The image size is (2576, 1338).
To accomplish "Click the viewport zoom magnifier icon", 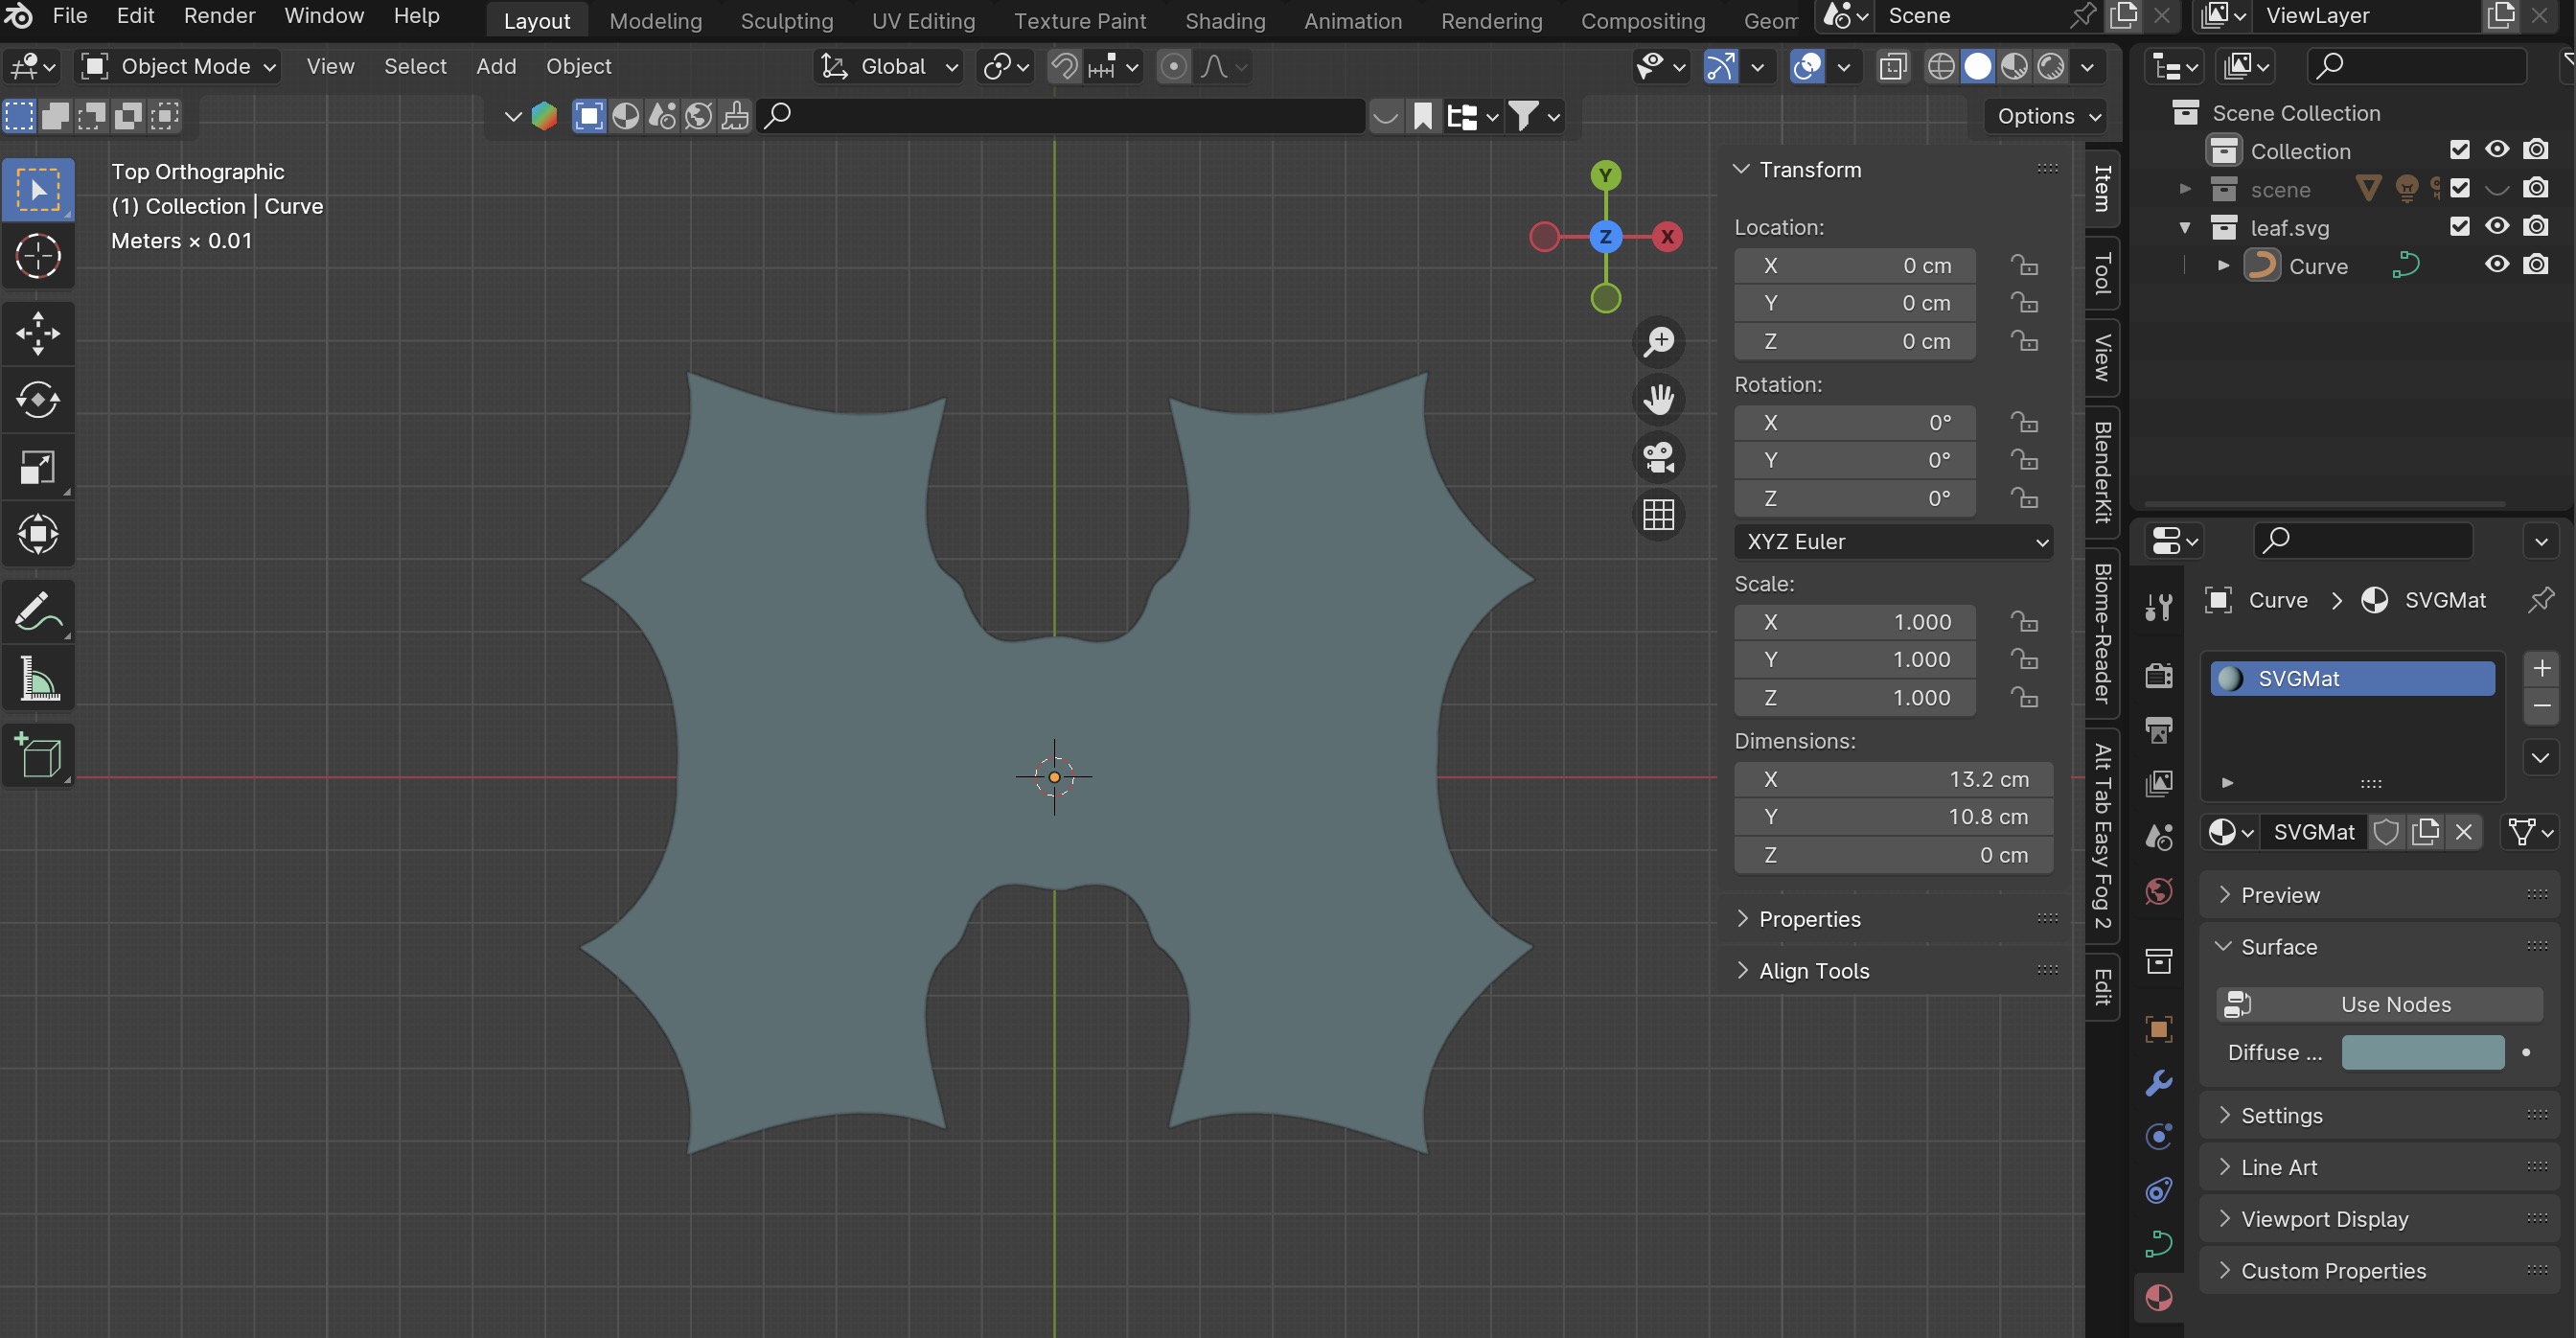I will click(1658, 342).
